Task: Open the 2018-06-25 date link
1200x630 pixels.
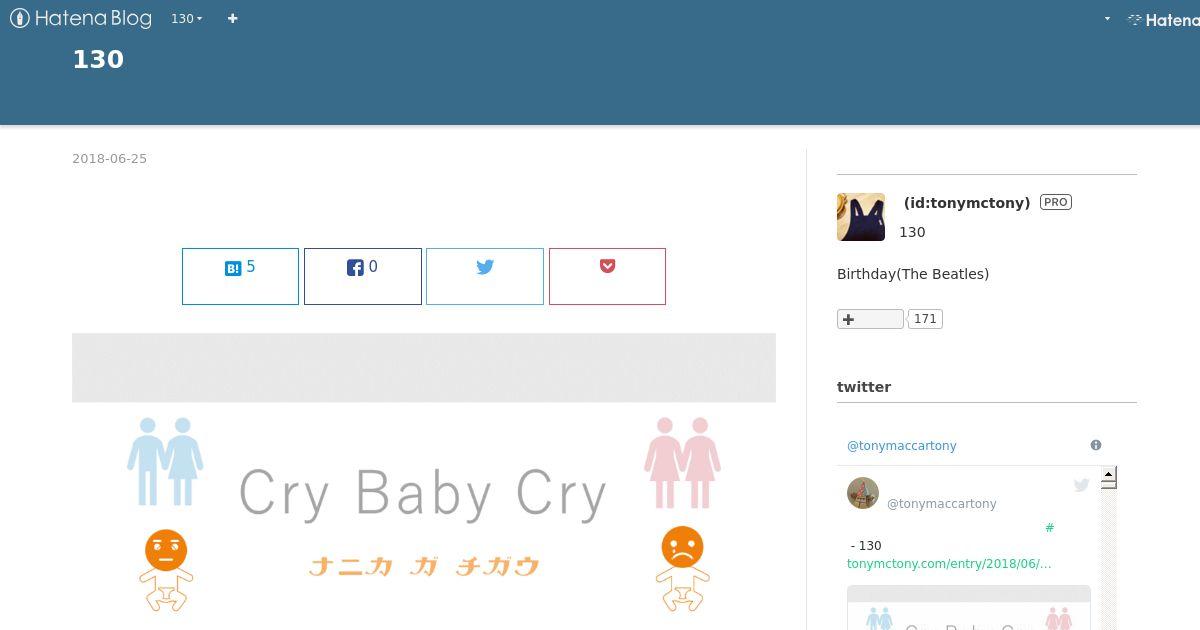Action: click(110, 159)
